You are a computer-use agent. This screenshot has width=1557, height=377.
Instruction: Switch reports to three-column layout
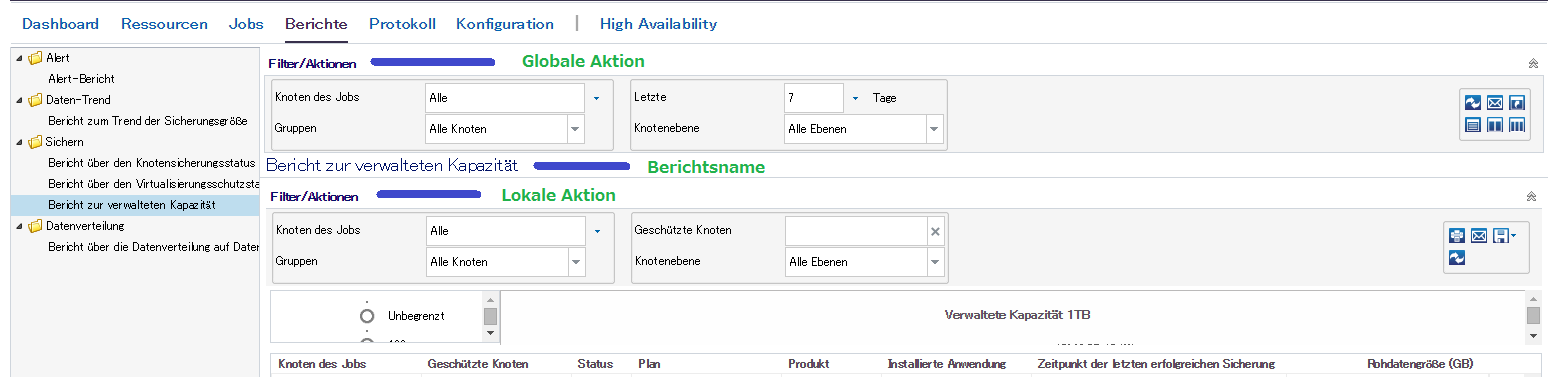(1517, 125)
